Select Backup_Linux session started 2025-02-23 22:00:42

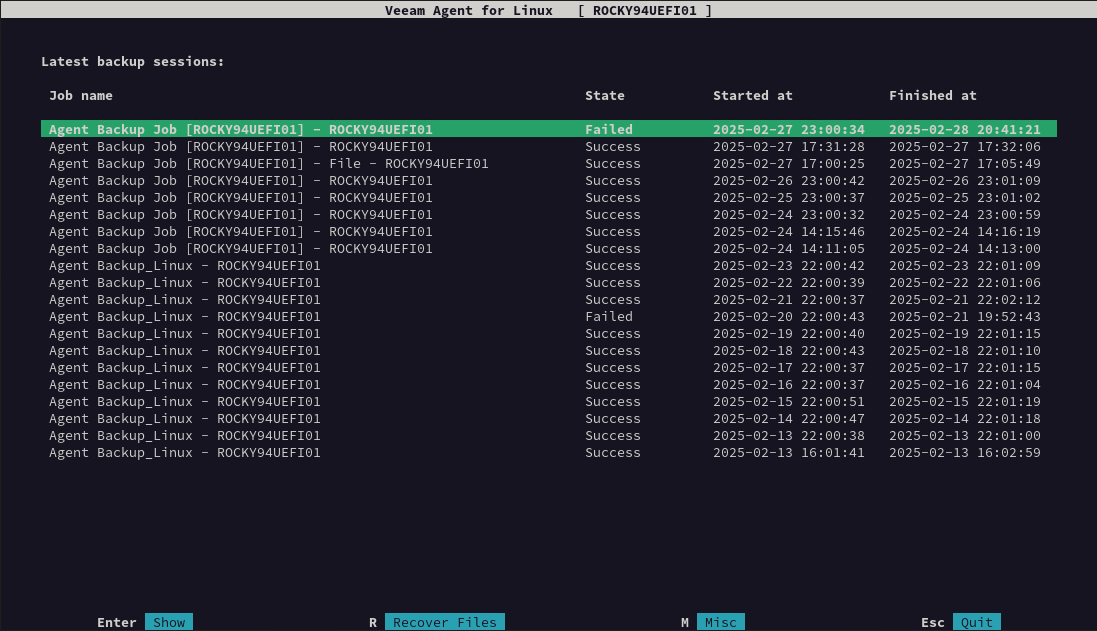(548, 266)
